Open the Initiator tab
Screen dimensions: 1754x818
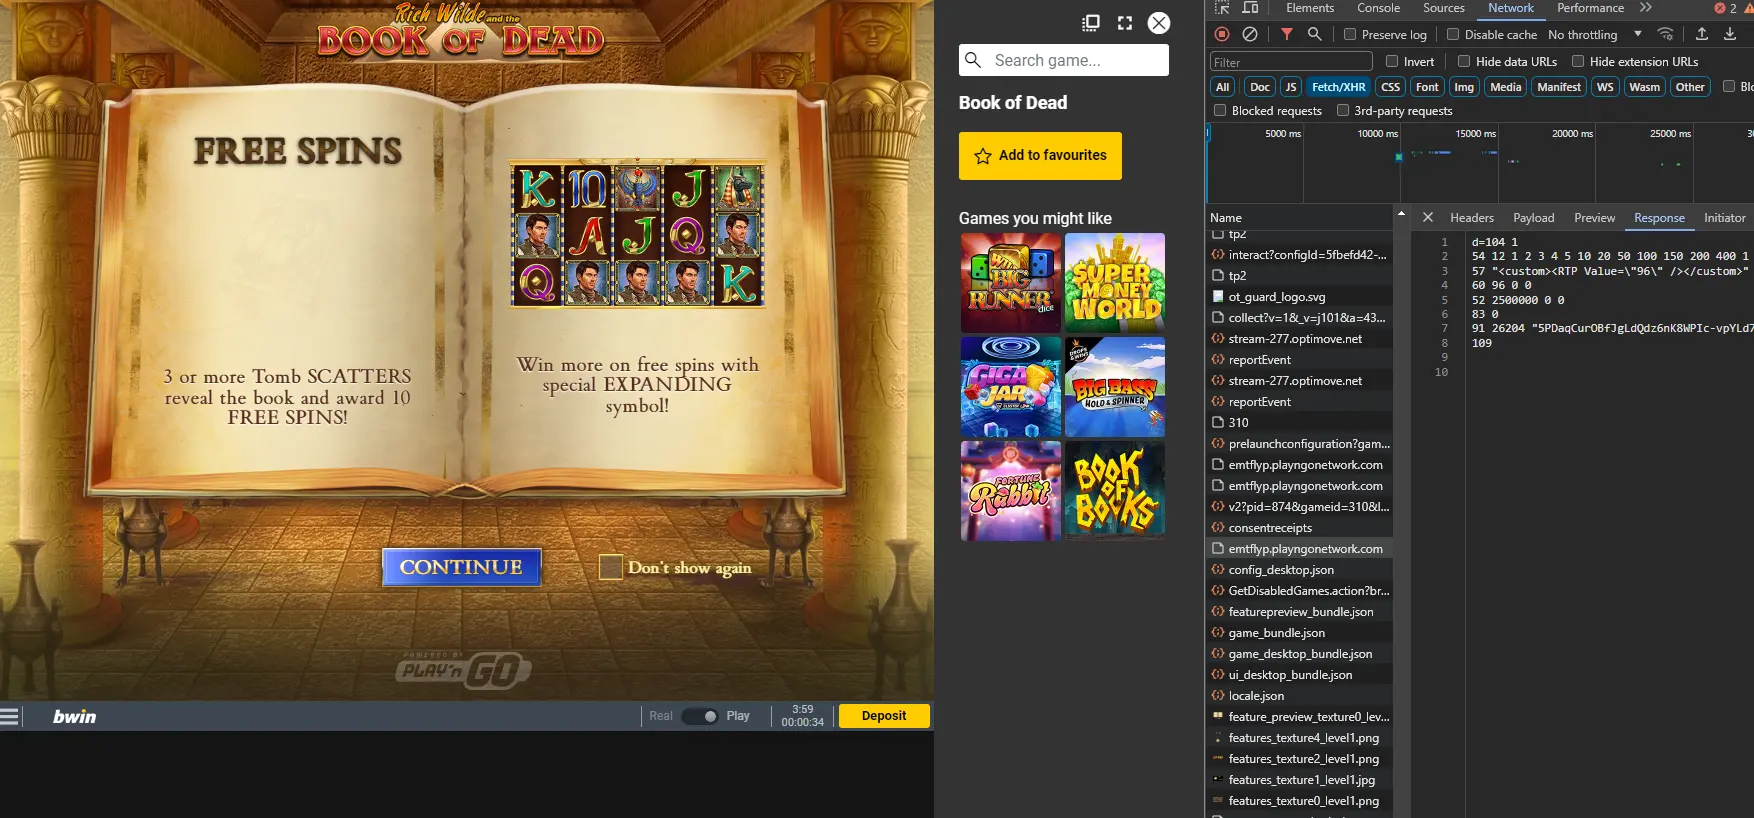(x=1725, y=217)
